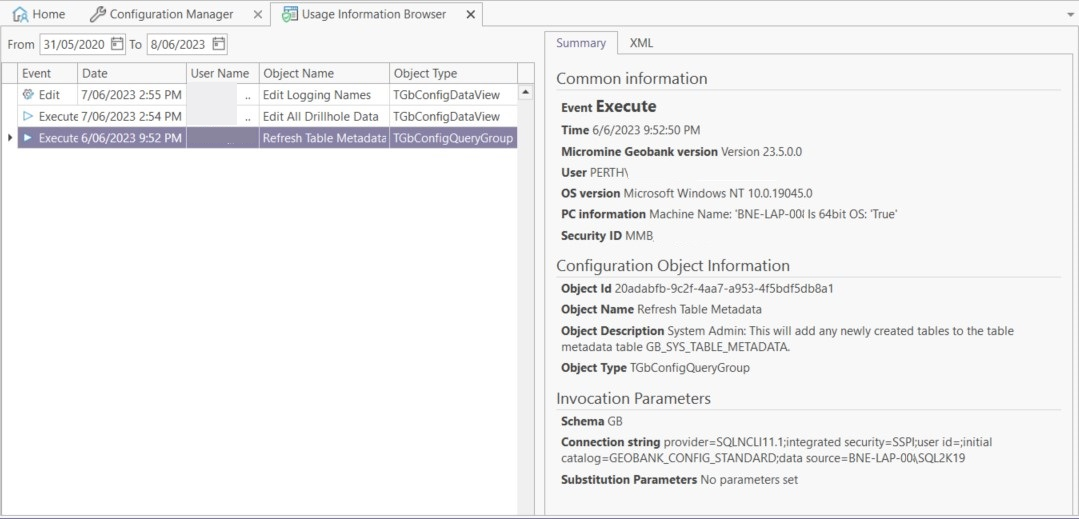Click the Object Type column header

[x=452, y=73]
